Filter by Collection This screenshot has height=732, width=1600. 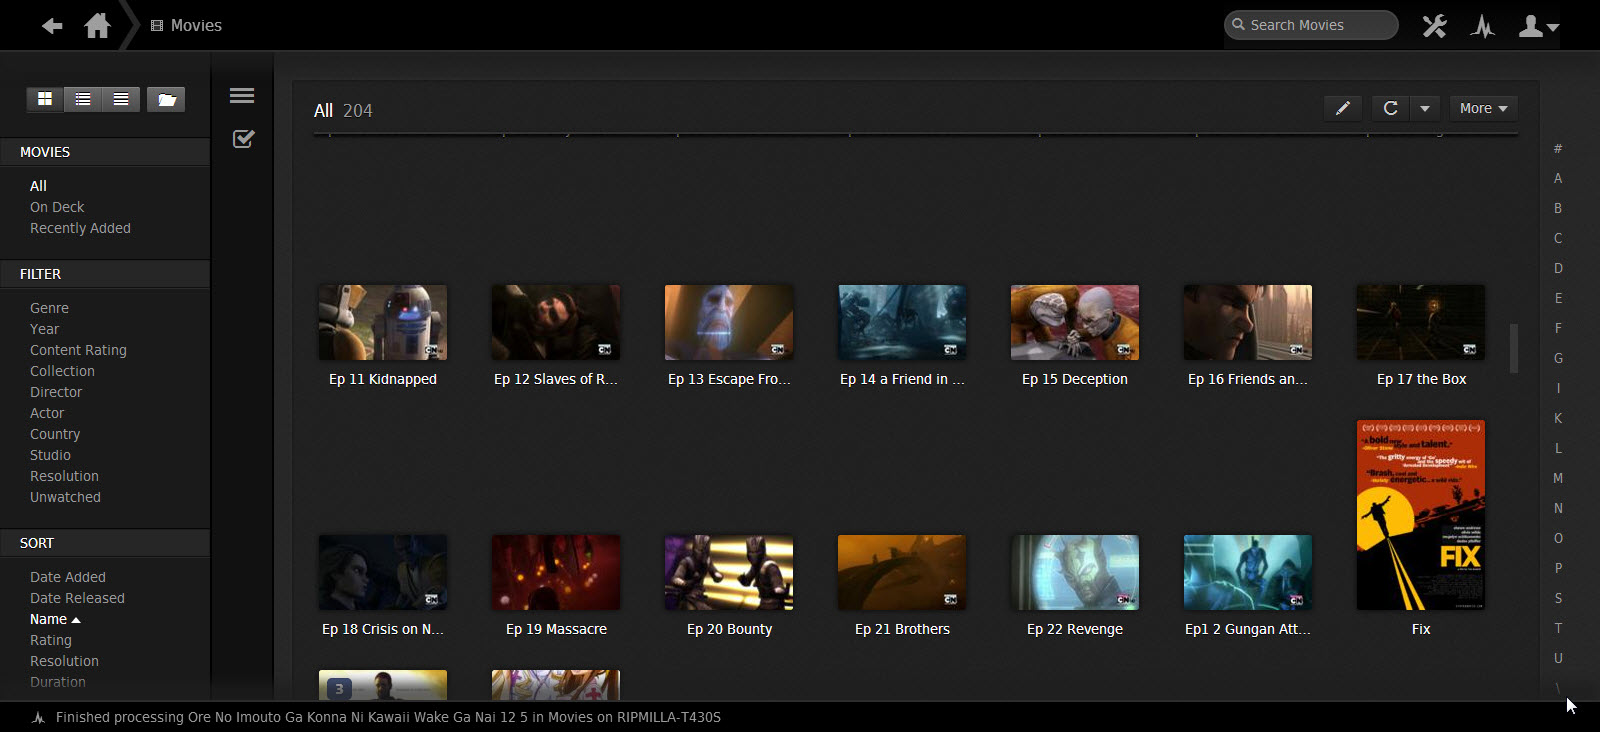pos(62,371)
